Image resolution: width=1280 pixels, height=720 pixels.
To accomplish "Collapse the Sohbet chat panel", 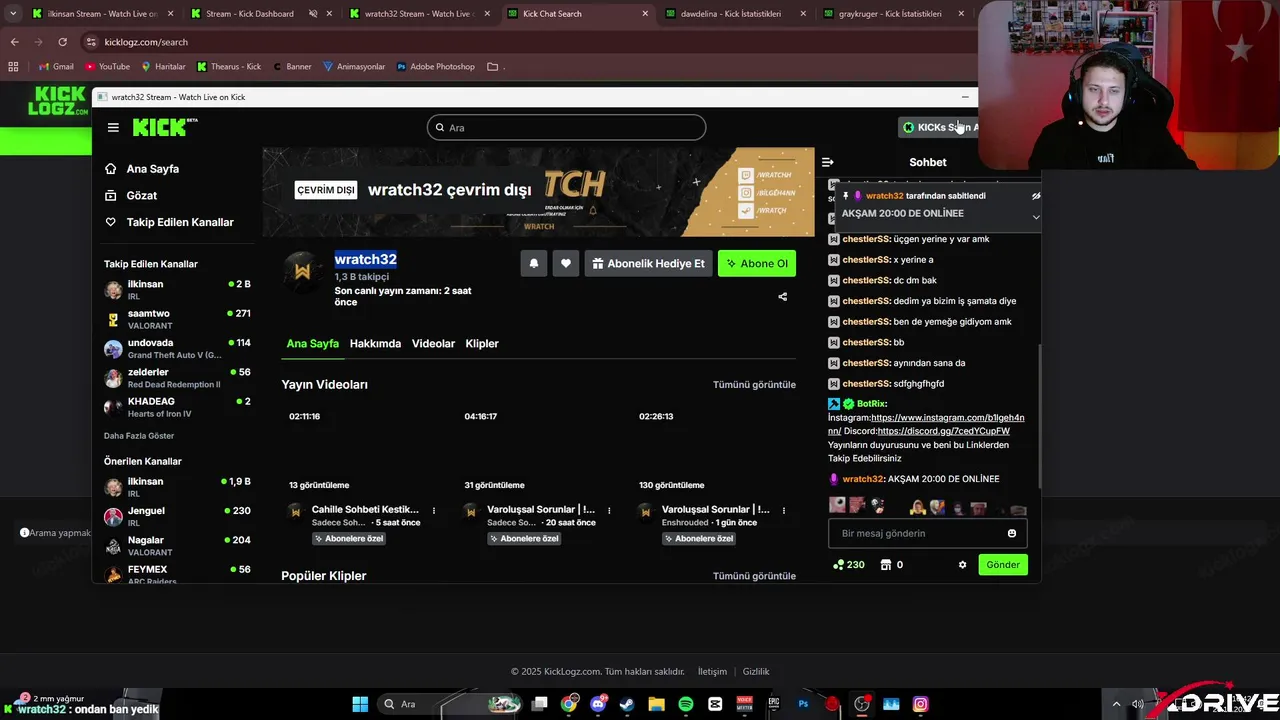I will pyautogui.click(x=828, y=162).
